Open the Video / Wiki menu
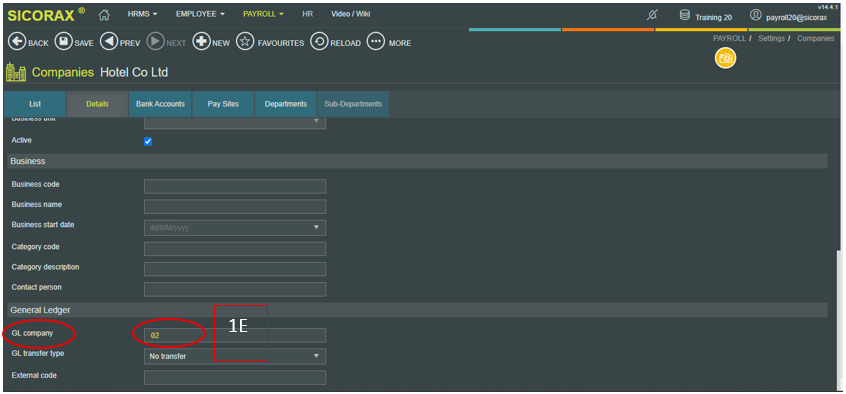846x394 pixels. pos(351,15)
